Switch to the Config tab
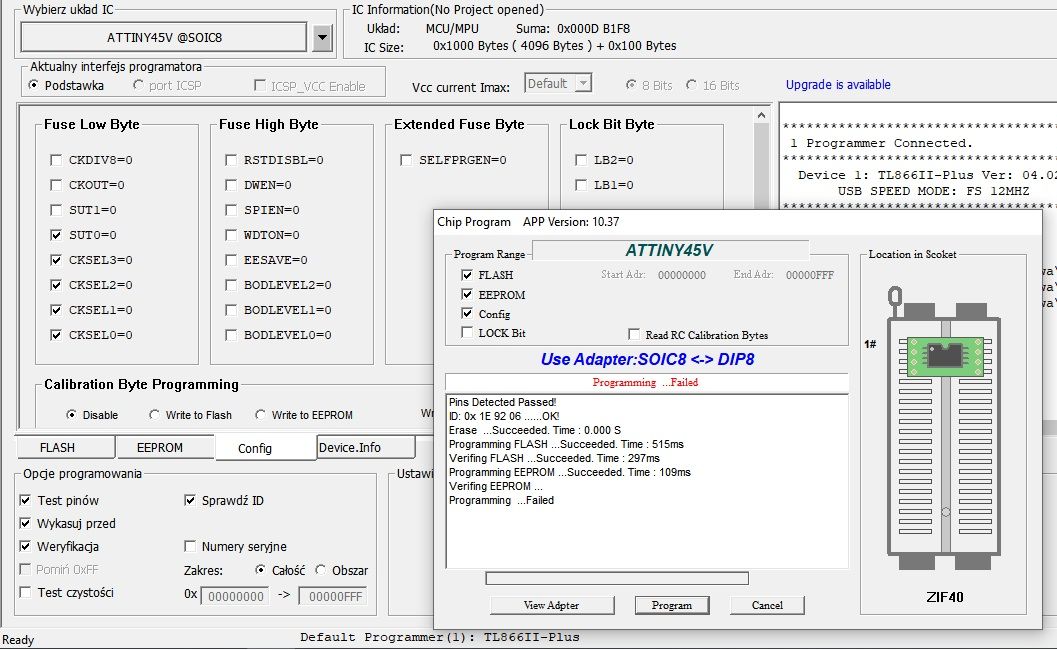The height and width of the screenshot is (650, 1057). click(x=266, y=448)
